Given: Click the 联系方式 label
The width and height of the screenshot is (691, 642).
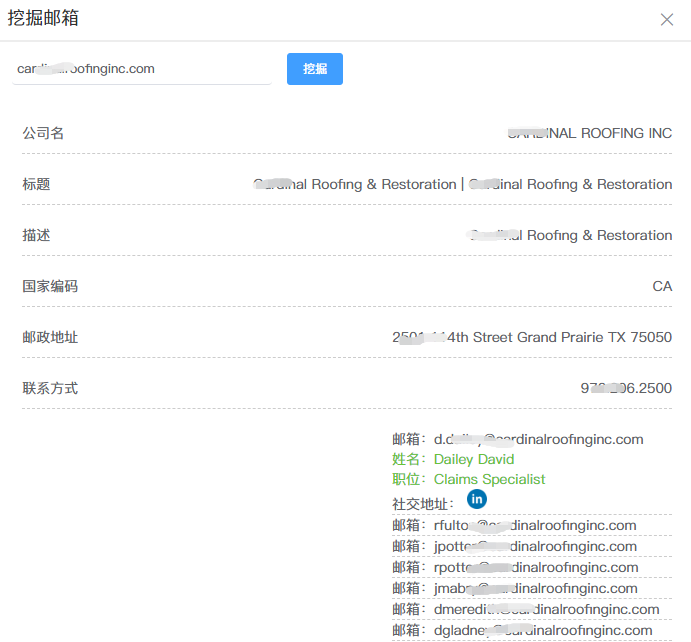Looking at the screenshot, I should (50, 388).
